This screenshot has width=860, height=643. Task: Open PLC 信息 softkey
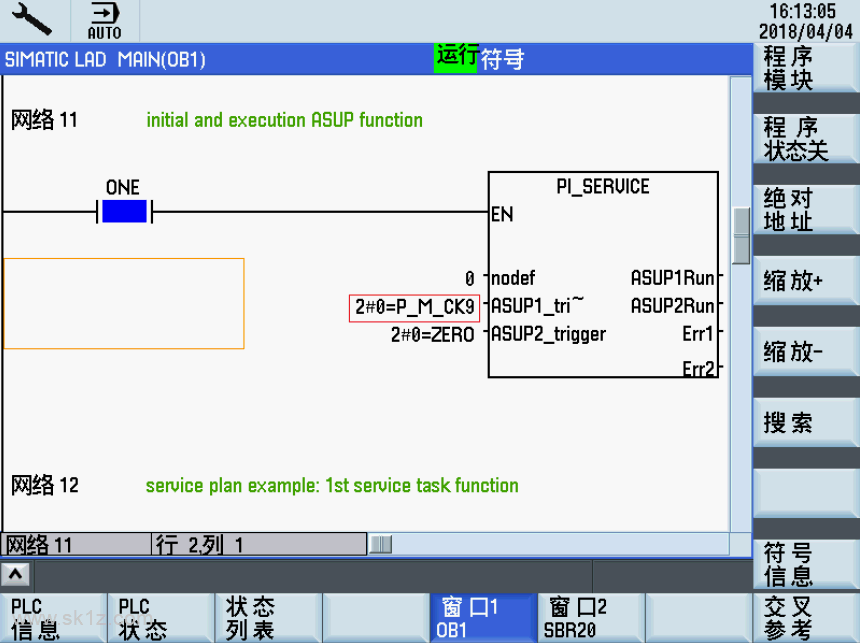pos(53,618)
